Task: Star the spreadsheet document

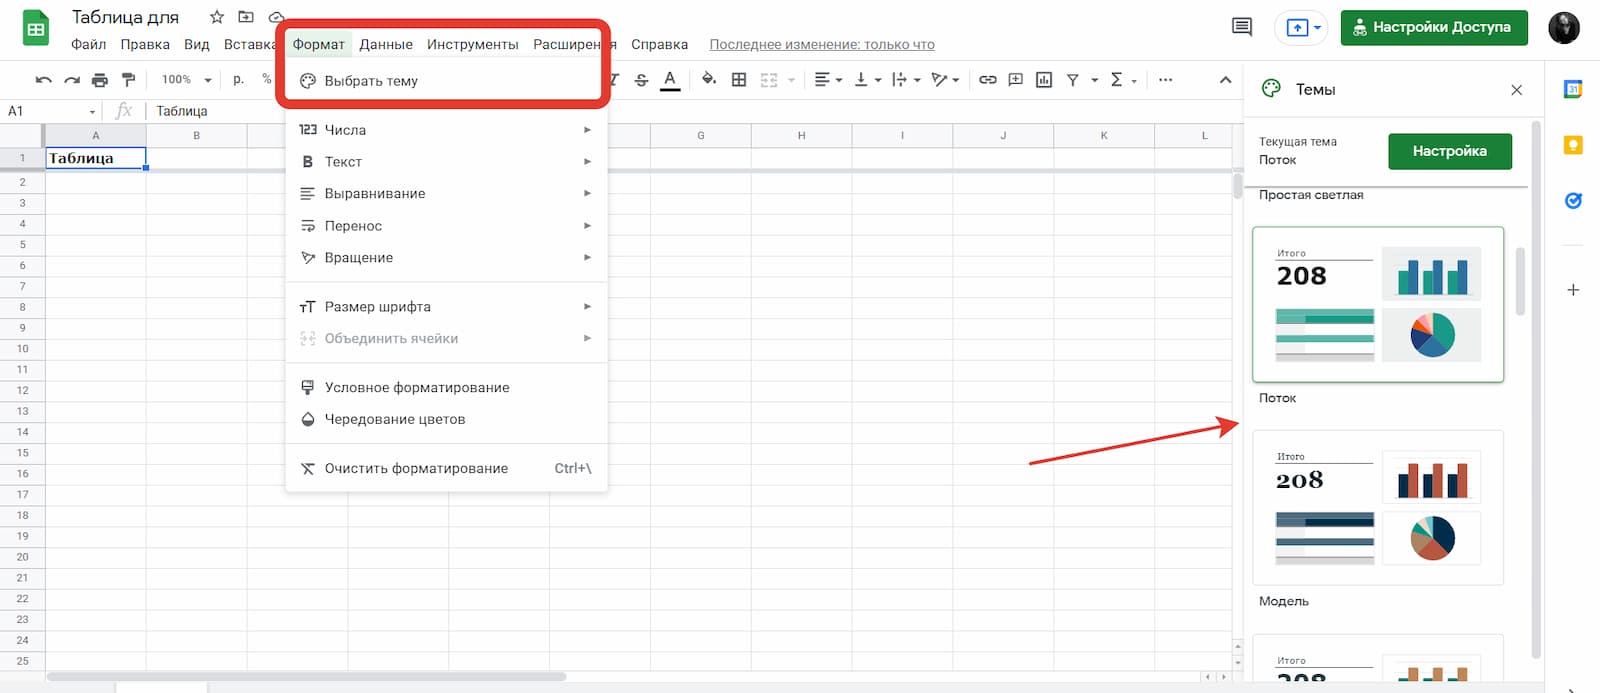Action: (x=217, y=17)
